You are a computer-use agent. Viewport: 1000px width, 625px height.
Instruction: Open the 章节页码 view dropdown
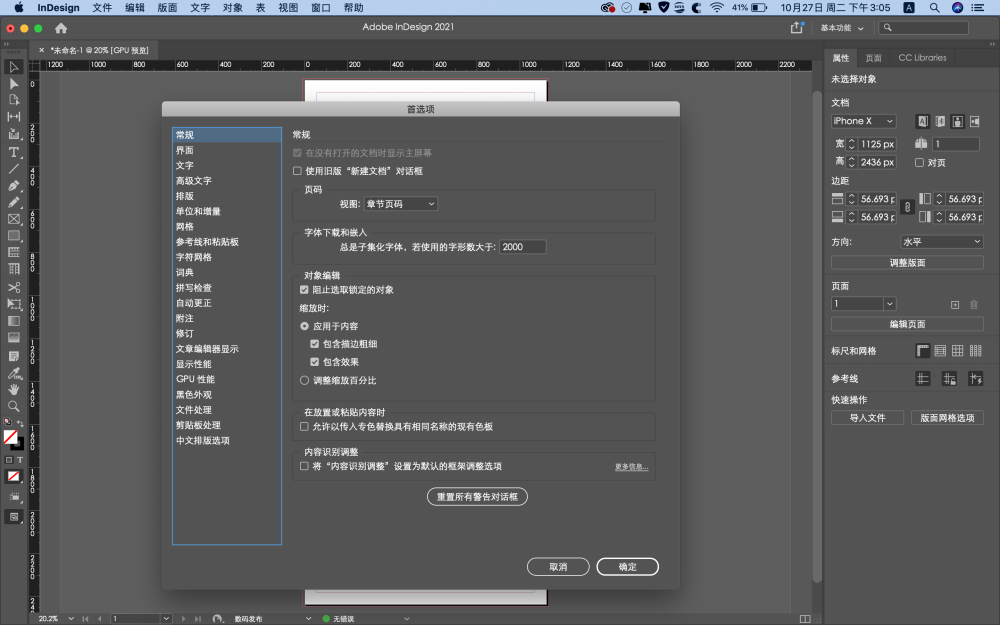[x=400, y=204]
